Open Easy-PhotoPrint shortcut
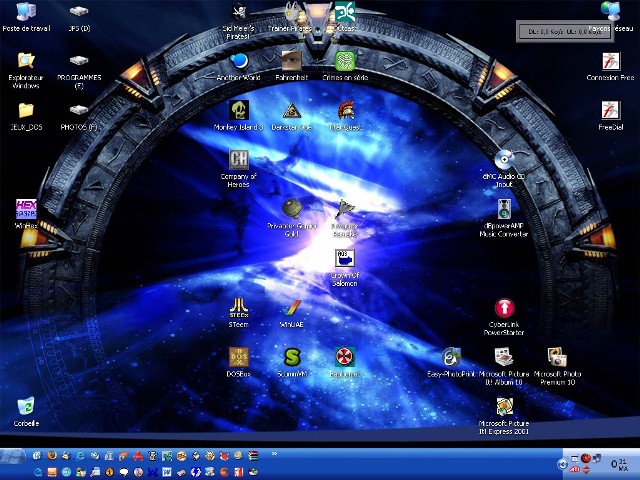 [451, 362]
